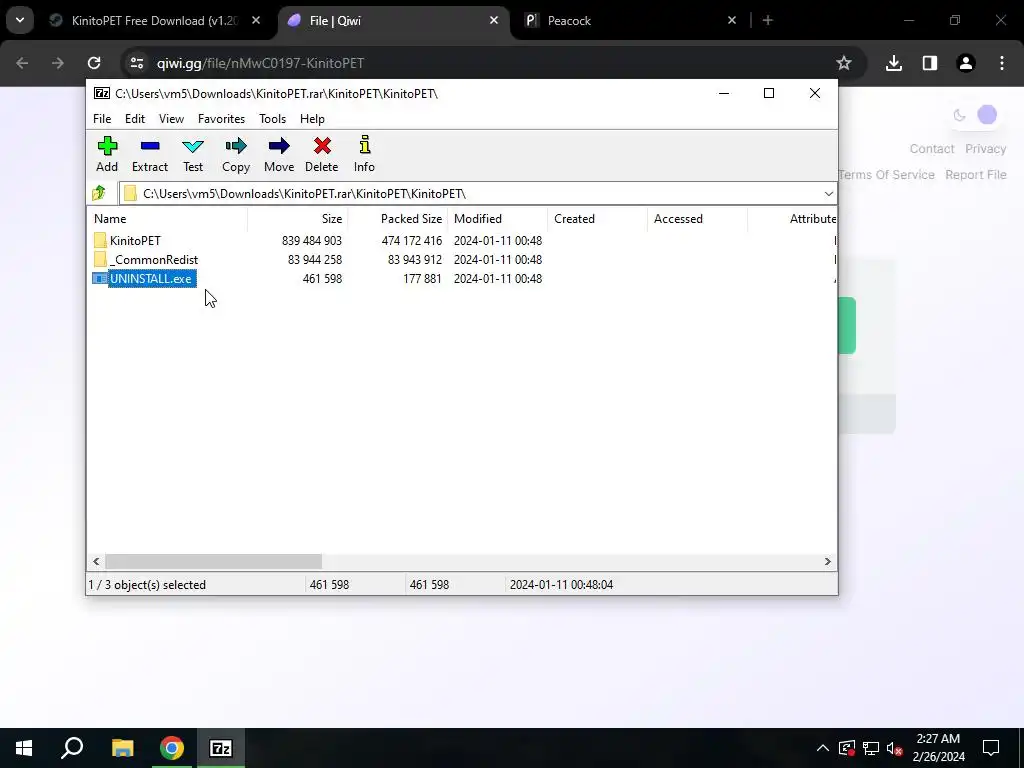Select UNINSTALL.exe file name
The width and height of the screenshot is (1024, 768).
(x=151, y=279)
